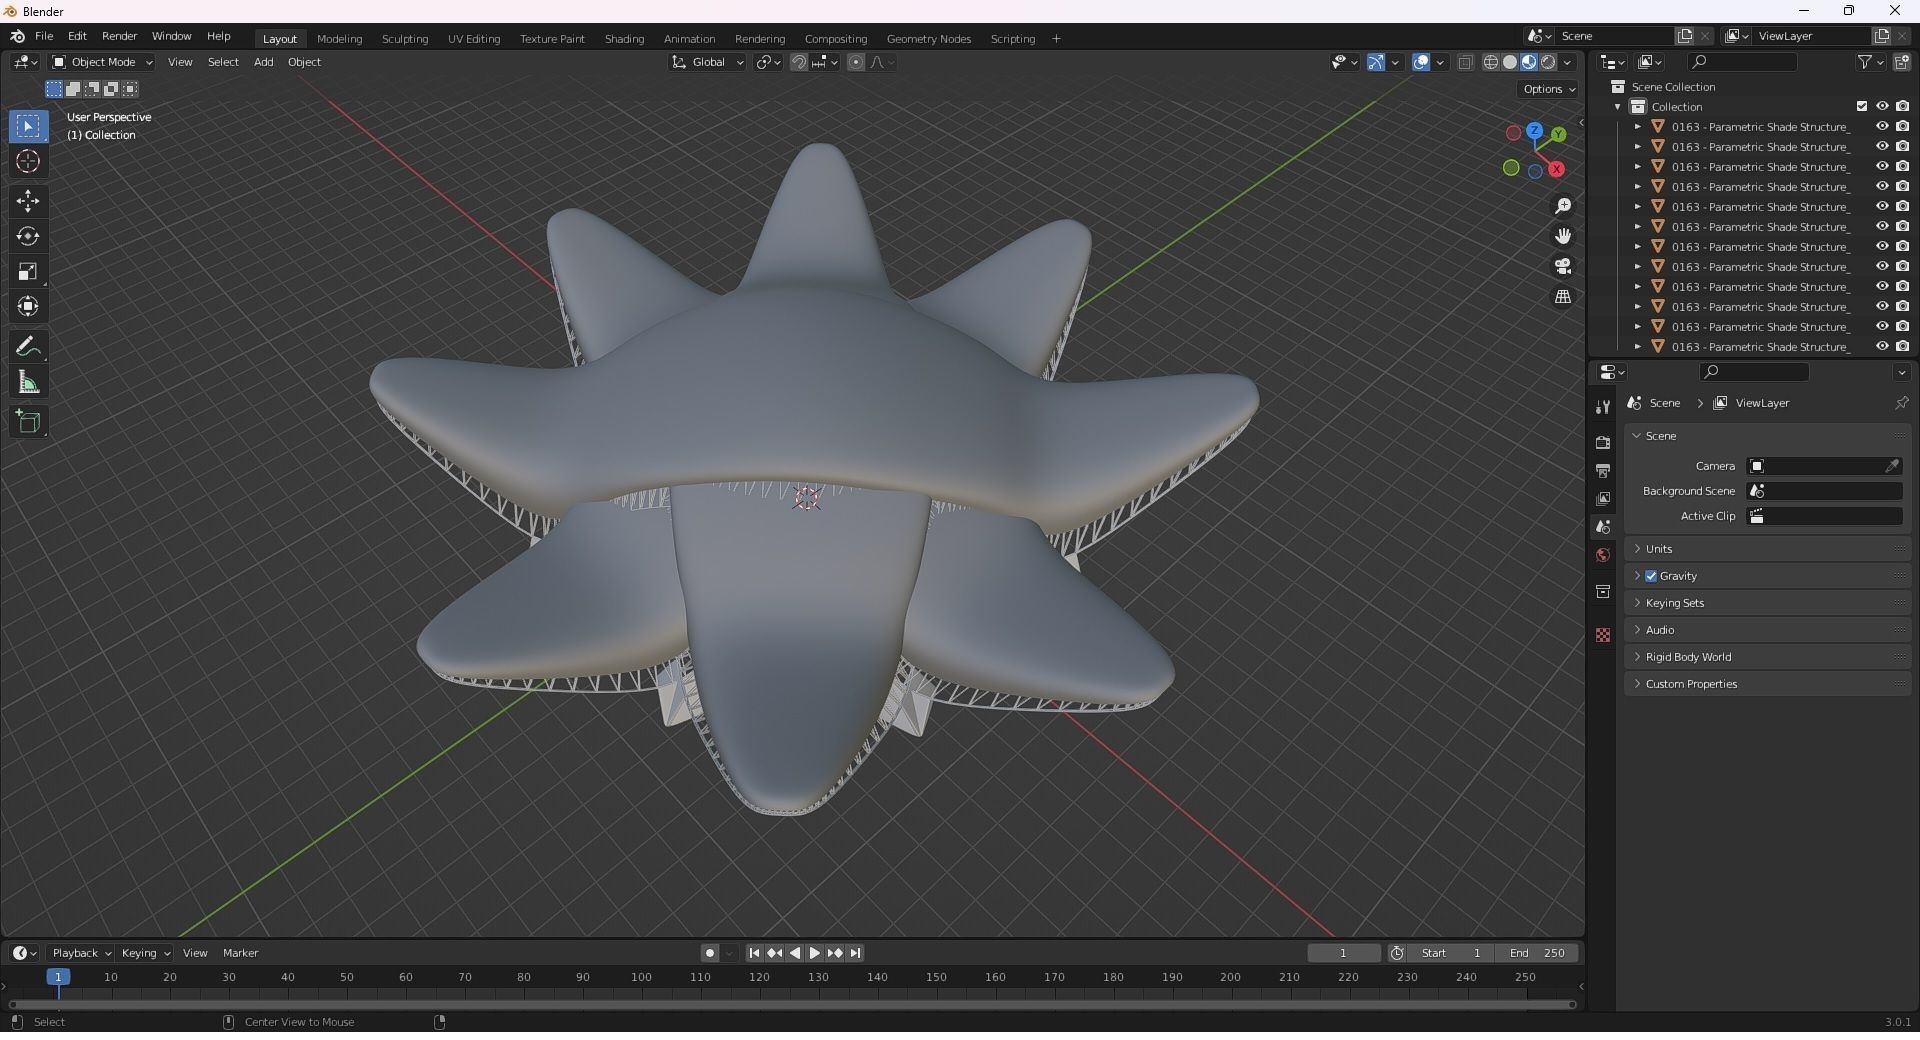Switch to the Geometry Nodes workspace tab
This screenshot has width=1920, height=1040.
point(929,39)
